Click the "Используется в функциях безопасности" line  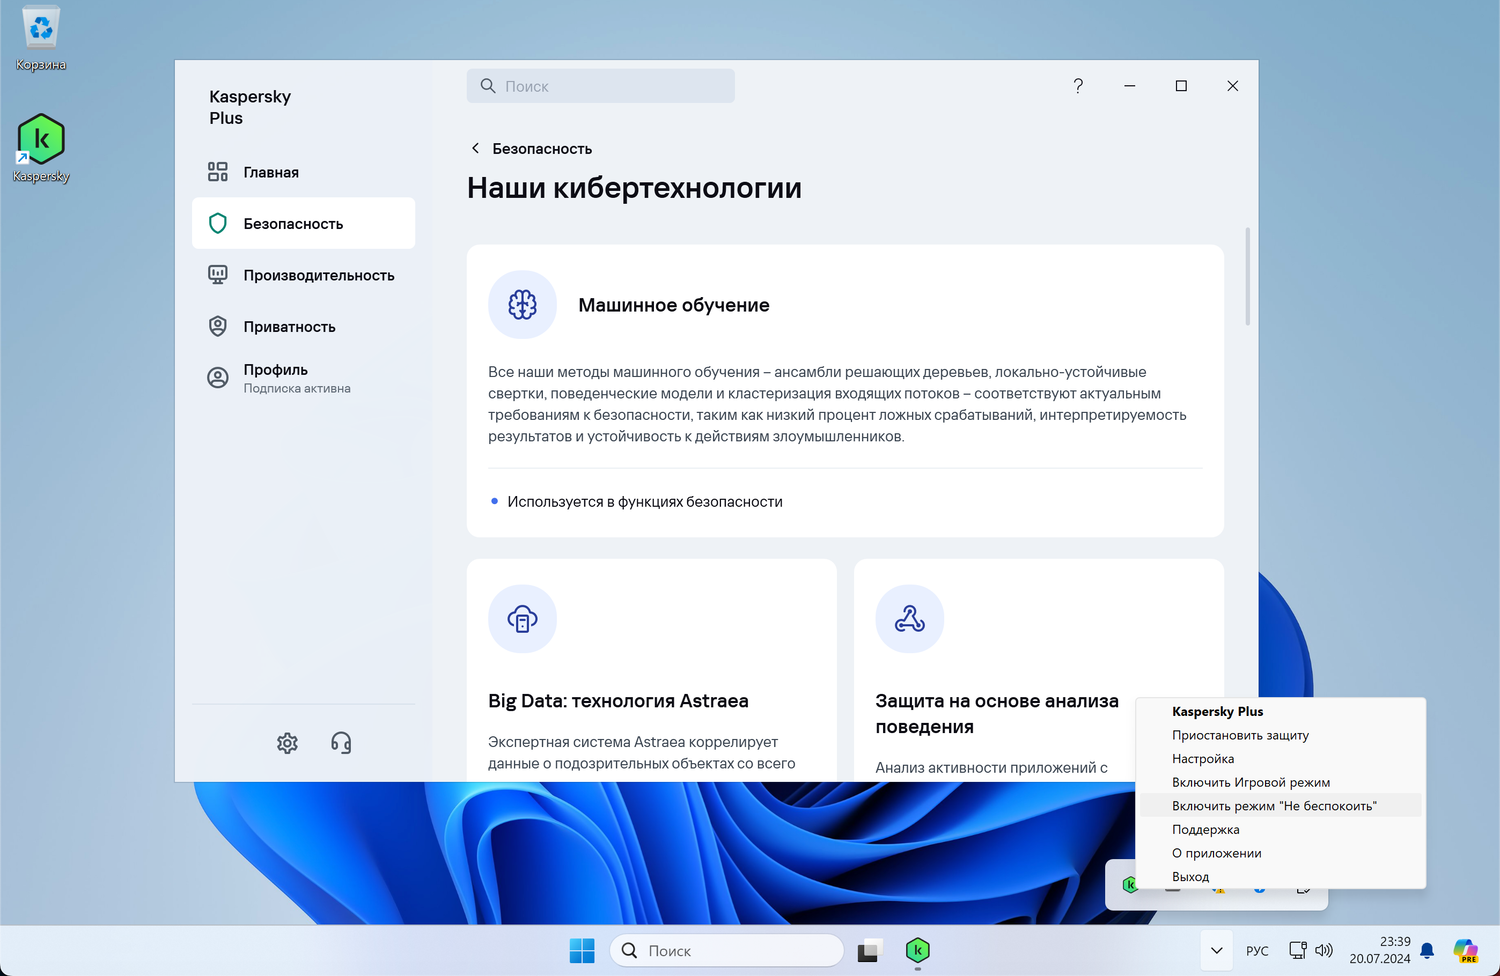coord(645,502)
